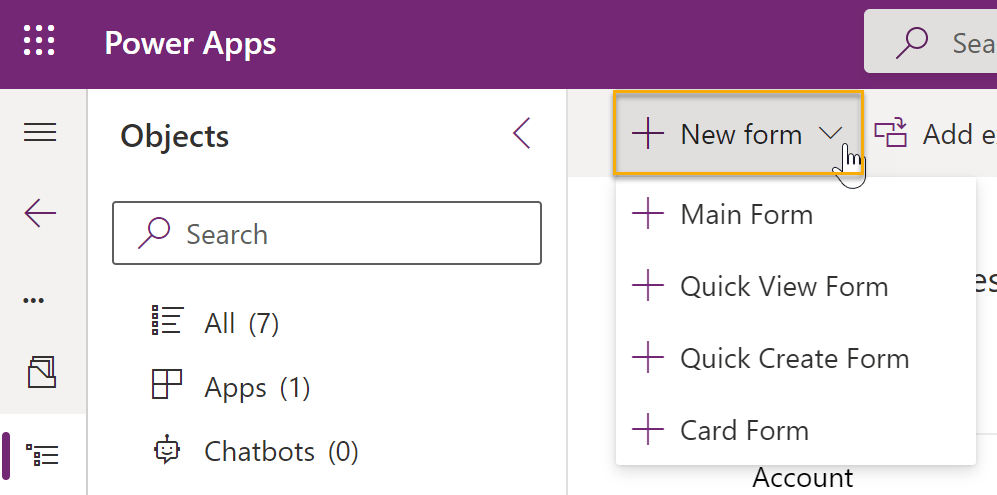Click the magnifier icon in the top search bar
The image size is (997, 495).
tap(912, 43)
